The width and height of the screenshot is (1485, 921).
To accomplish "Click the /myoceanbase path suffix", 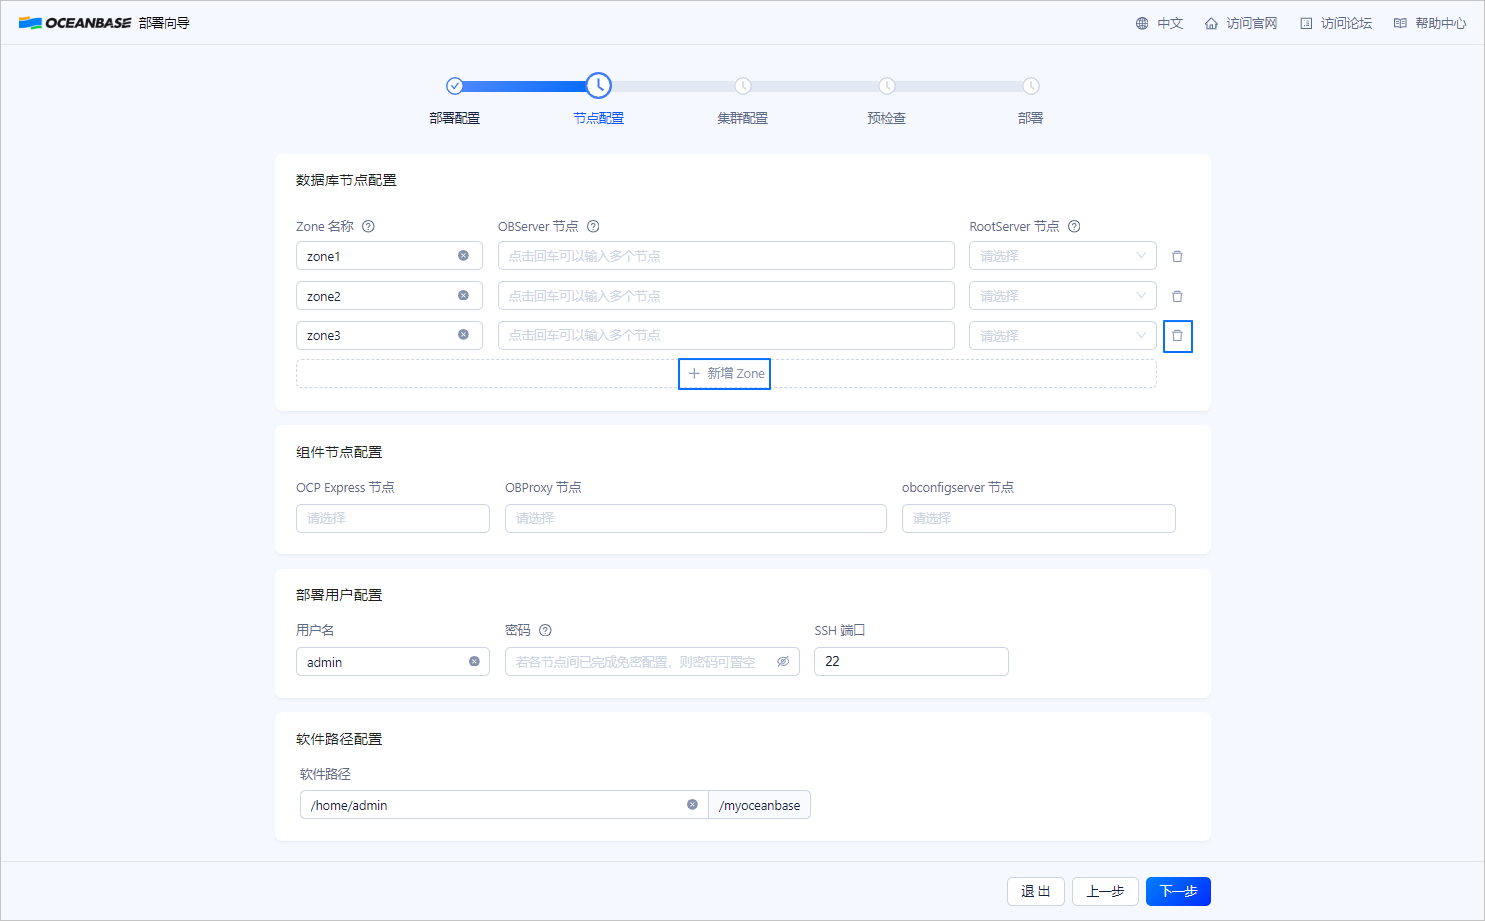I will pyautogui.click(x=760, y=805).
